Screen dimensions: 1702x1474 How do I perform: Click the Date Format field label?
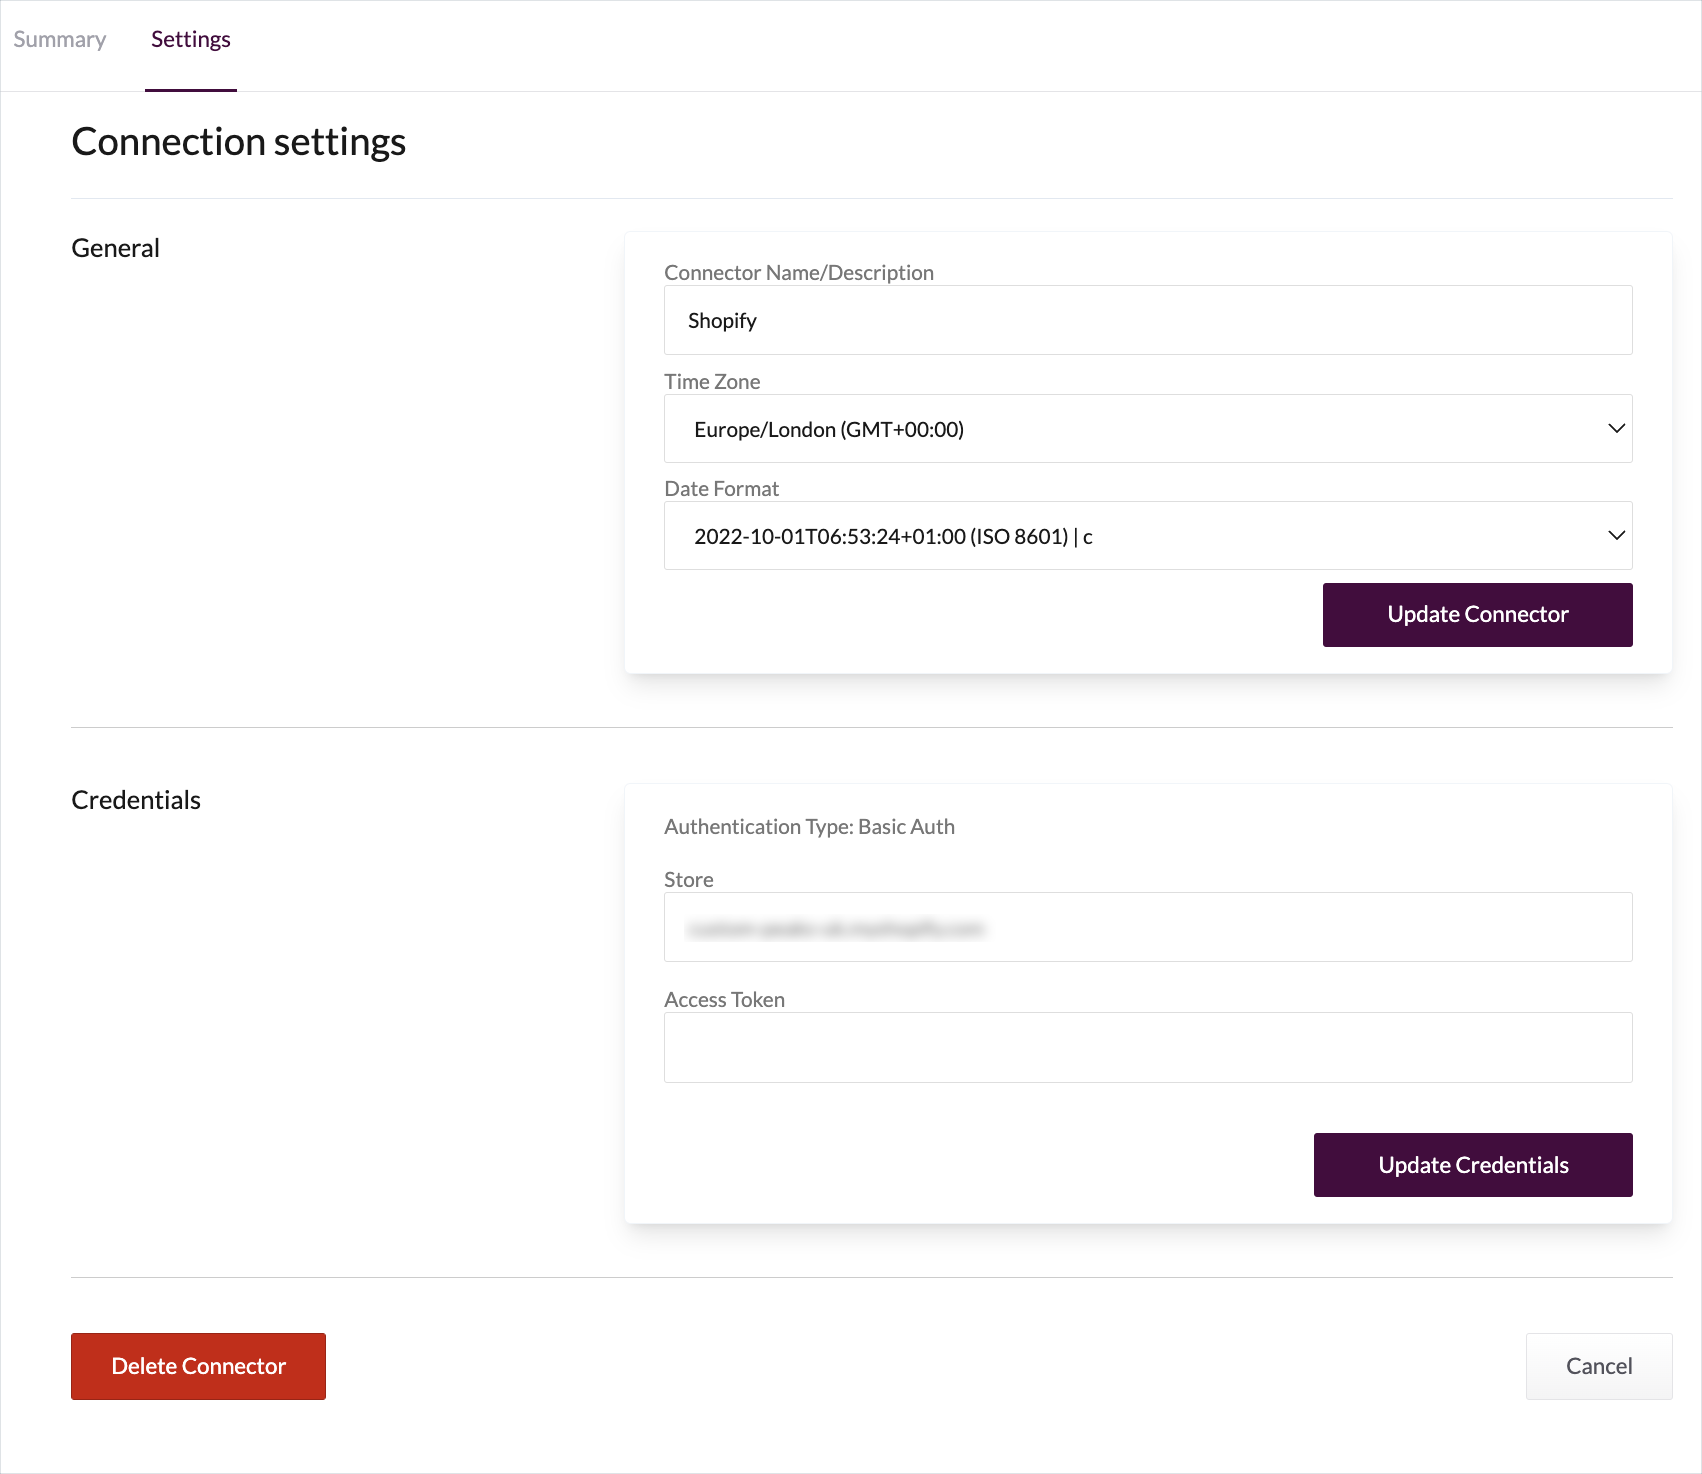point(721,489)
